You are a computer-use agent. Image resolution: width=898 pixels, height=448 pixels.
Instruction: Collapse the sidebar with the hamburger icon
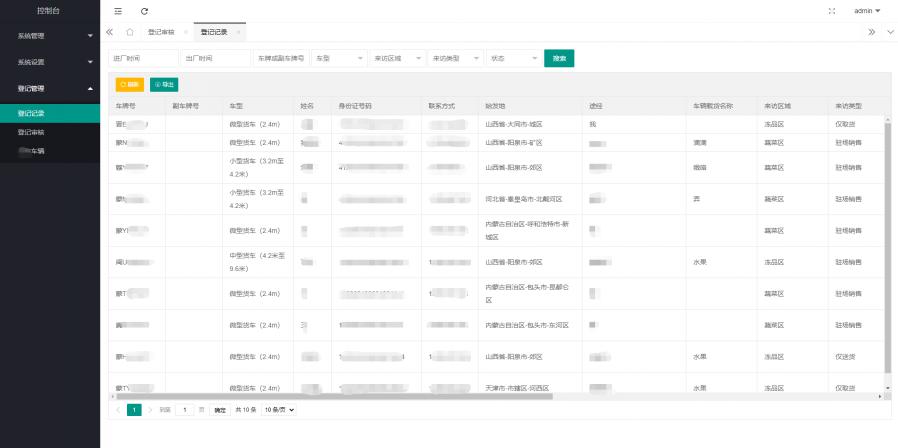118,11
